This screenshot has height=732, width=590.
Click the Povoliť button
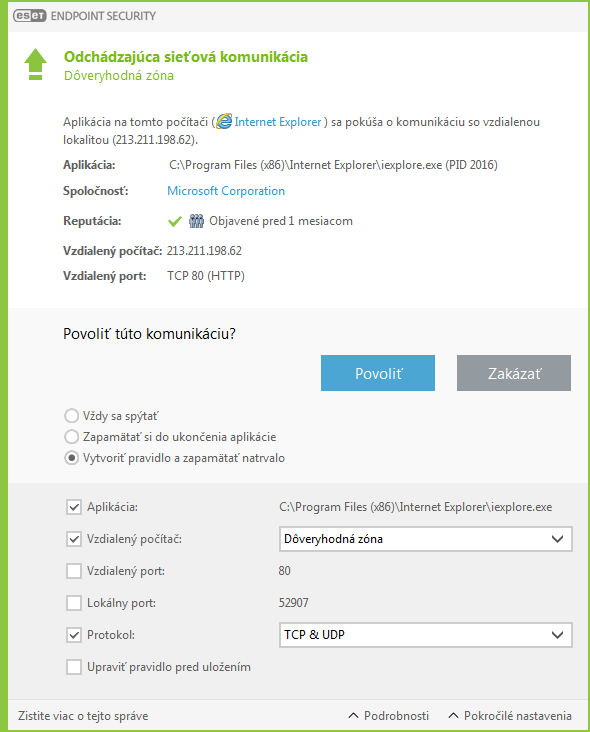(x=378, y=373)
